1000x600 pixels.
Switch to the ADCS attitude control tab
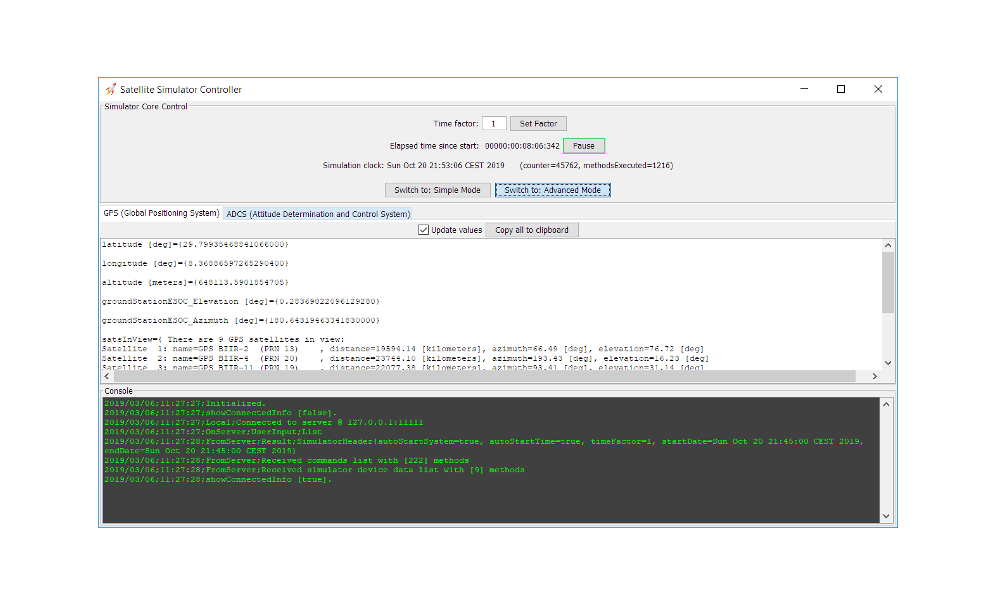[x=318, y=213]
